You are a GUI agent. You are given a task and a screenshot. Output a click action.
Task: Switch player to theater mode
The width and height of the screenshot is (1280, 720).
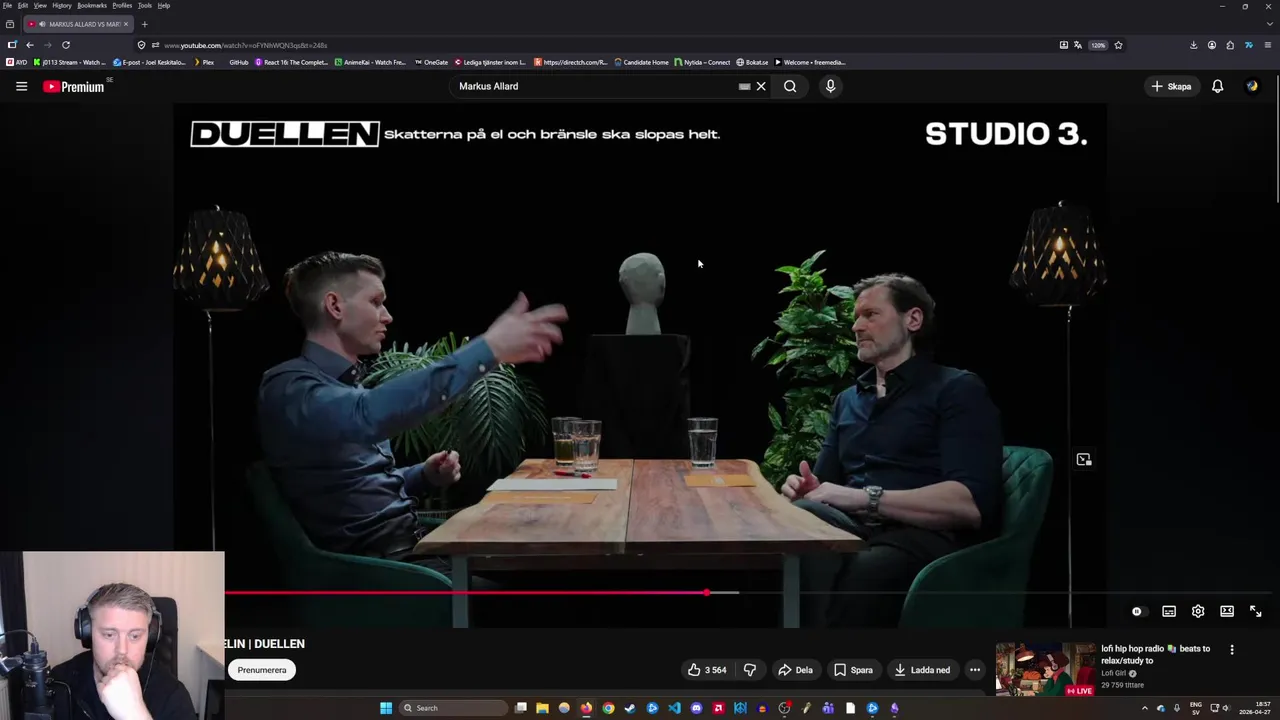pyautogui.click(x=1227, y=611)
